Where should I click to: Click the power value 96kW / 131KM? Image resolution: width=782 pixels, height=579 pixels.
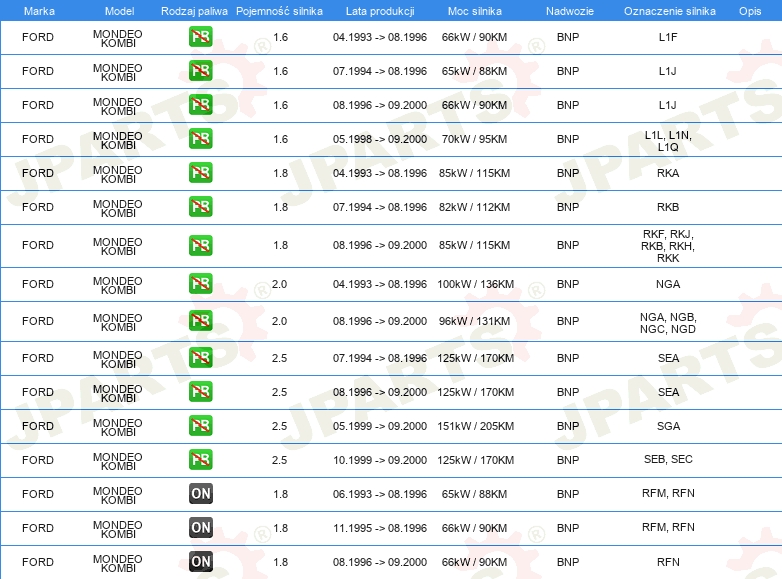point(474,321)
